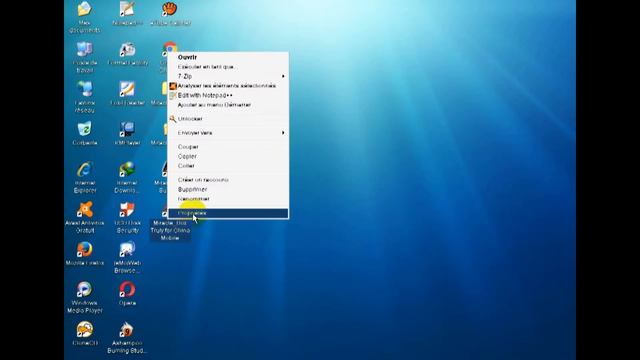
Task: Open the Mozilla Firefox shortcut
Action: tap(84, 249)
